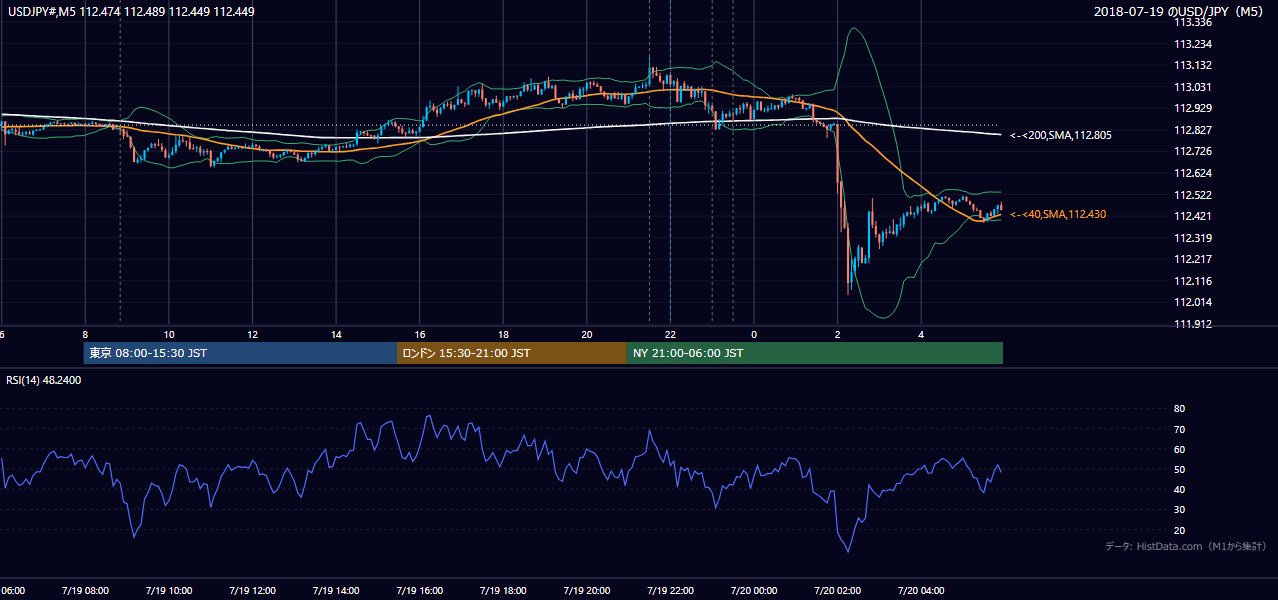1278x600 pixels.
Task: Click price level 112.421 on axis
Action: (1192, 216)
